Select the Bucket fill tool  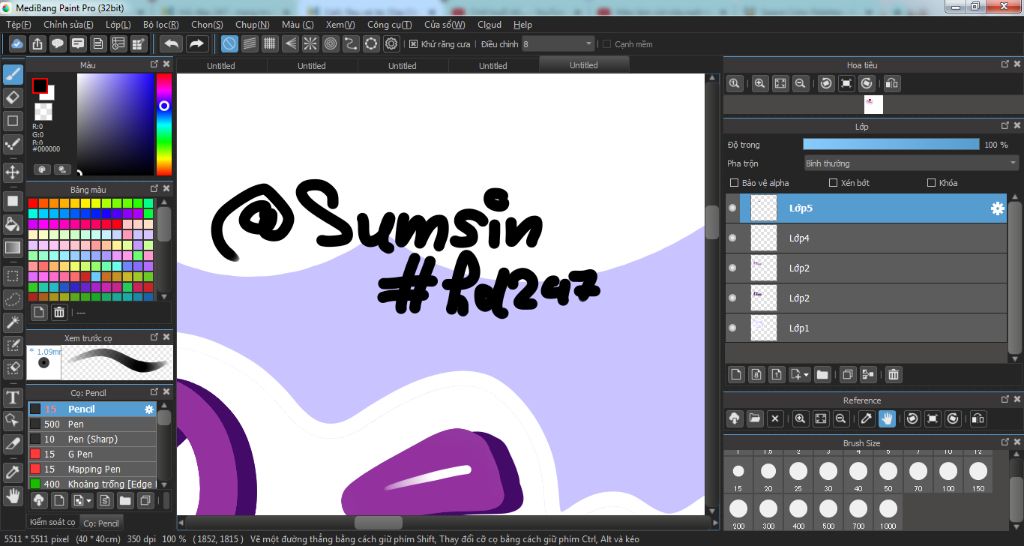tap(12, 224)
